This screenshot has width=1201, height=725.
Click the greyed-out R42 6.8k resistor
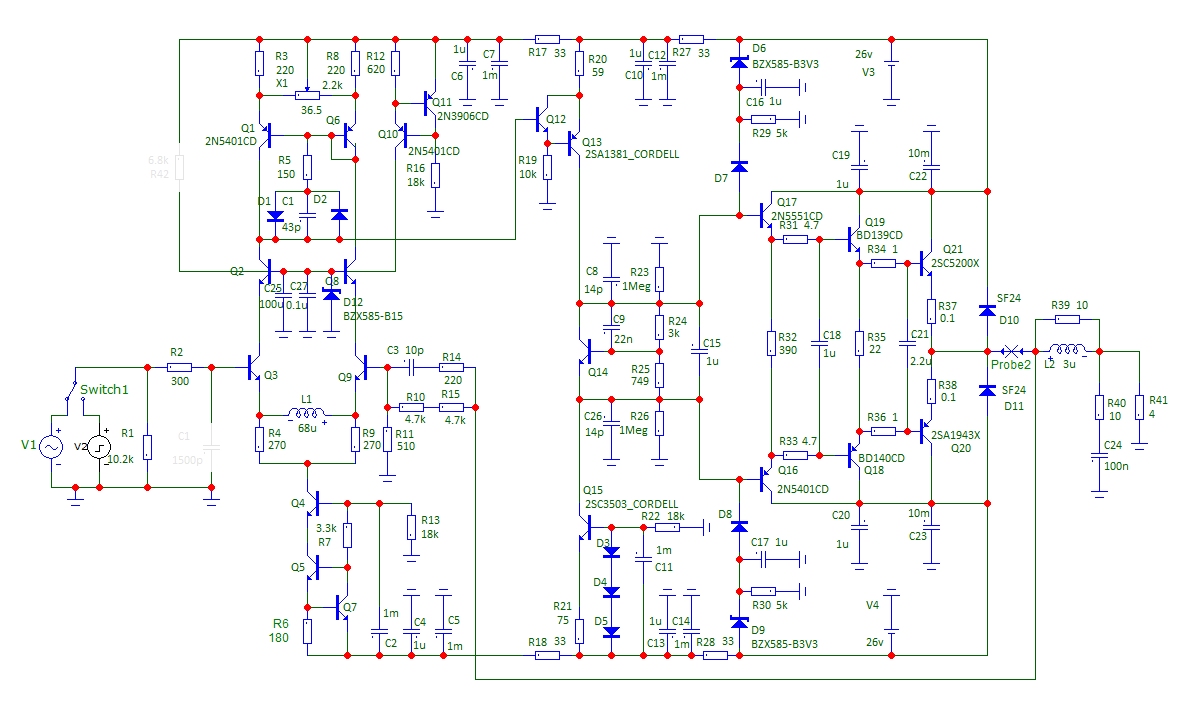tap(181, 165)
